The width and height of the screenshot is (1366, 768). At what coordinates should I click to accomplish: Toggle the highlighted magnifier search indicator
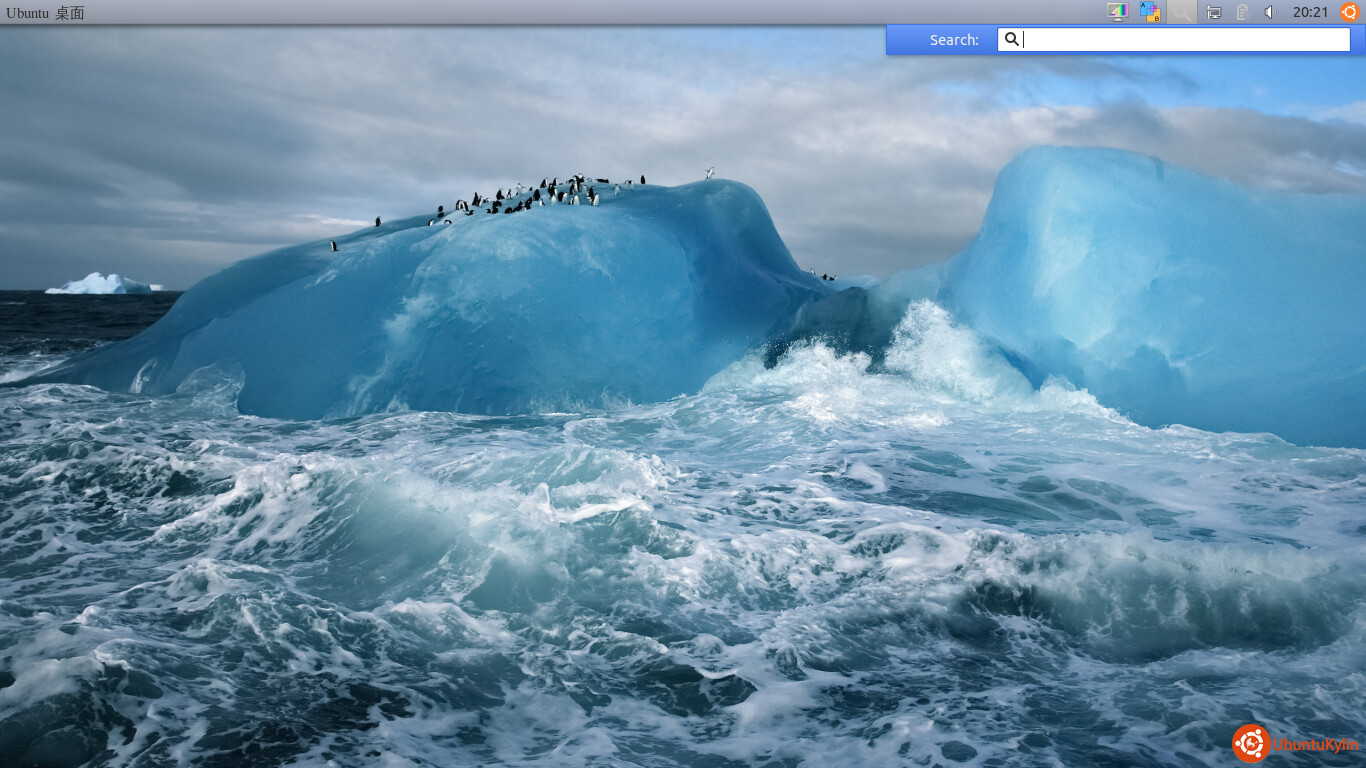click(x=1182, y=12)
